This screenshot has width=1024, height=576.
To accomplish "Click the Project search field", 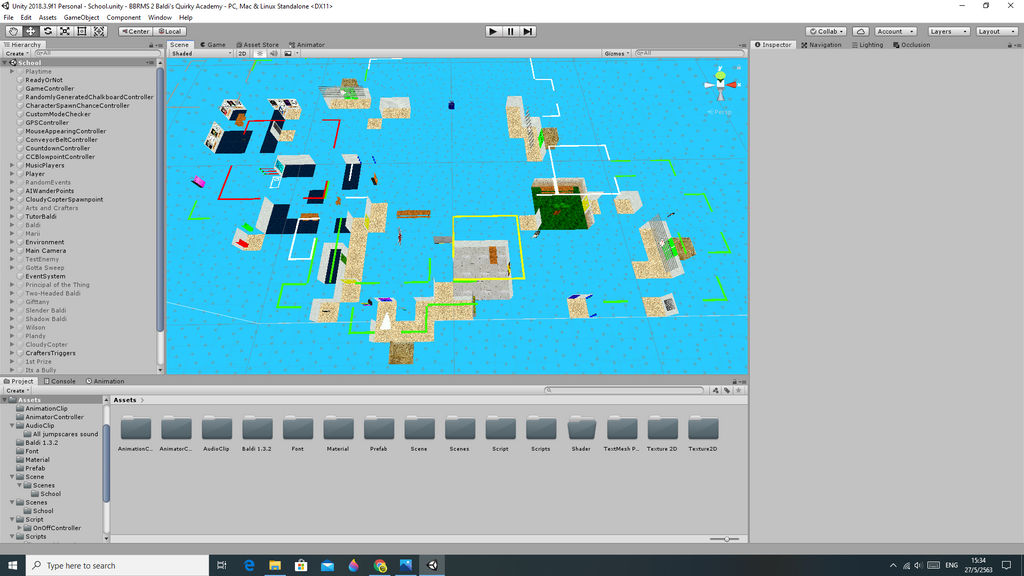I will click(624, 391).
